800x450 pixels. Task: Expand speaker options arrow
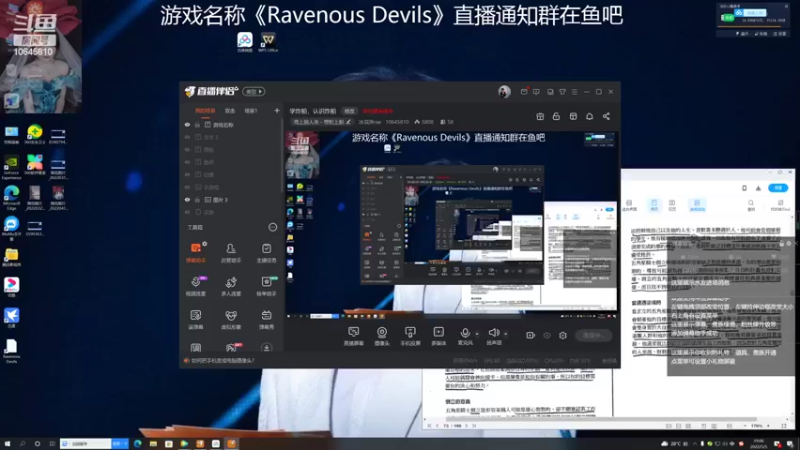click(506, 334)
